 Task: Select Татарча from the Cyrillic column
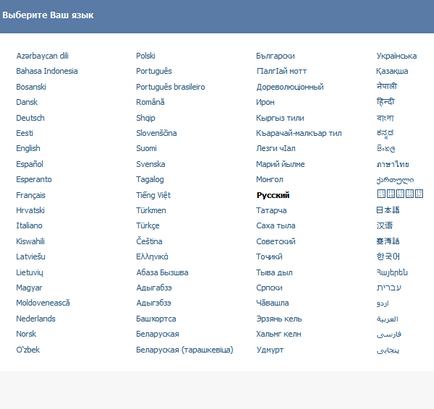271,211
